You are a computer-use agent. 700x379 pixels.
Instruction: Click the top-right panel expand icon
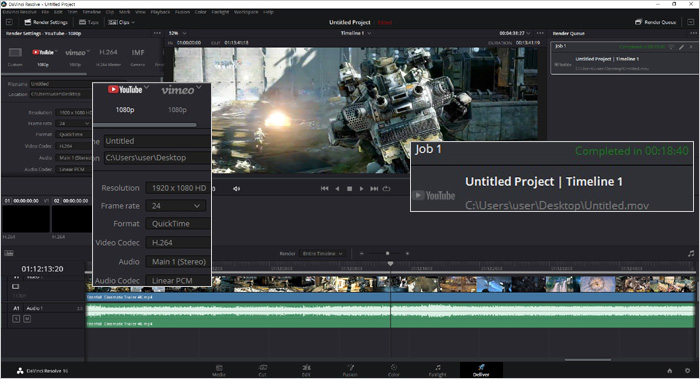coord(690,22)
